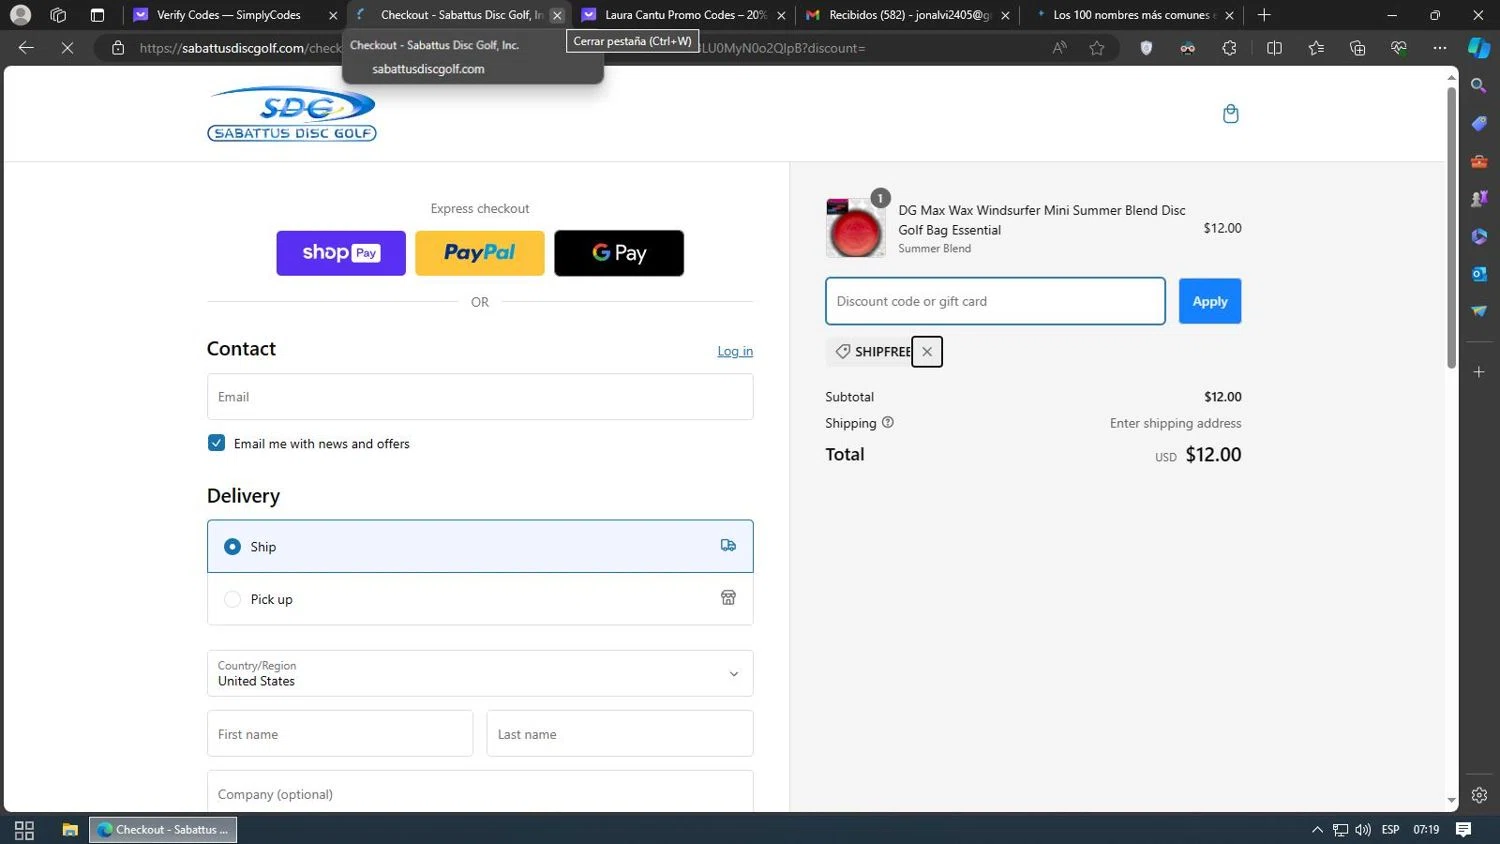Switch to the Recibidos Gmail tab

pyautogui.click(x=909, y=15)
